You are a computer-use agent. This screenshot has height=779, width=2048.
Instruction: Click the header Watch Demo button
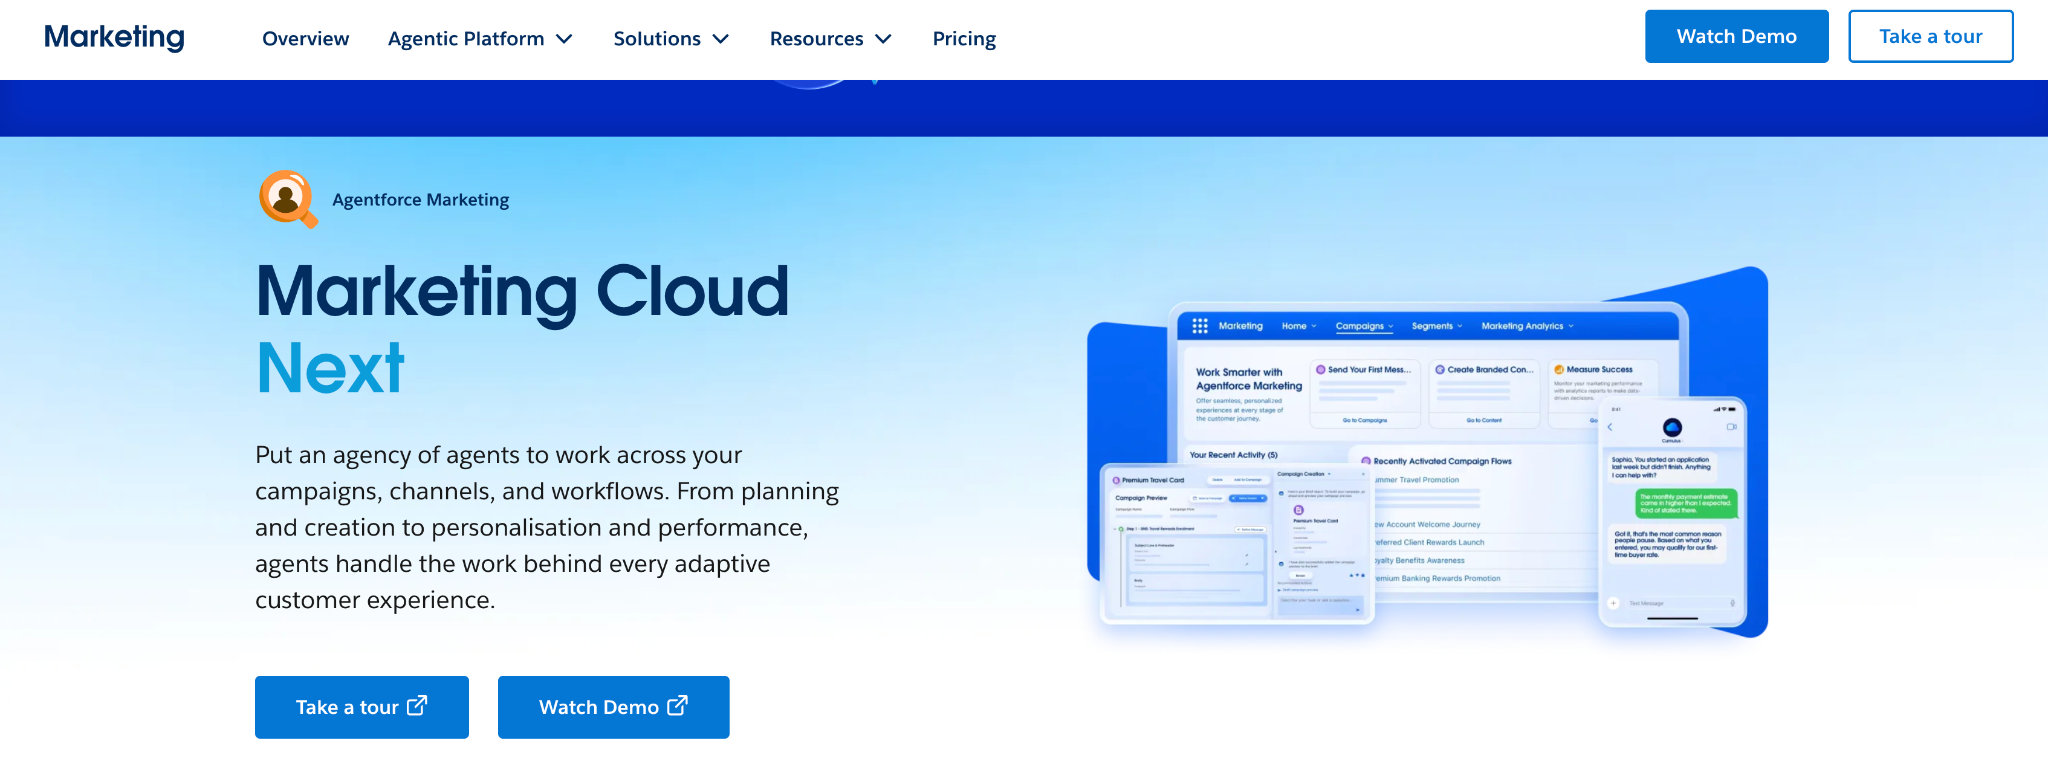tap(1736, 36)
